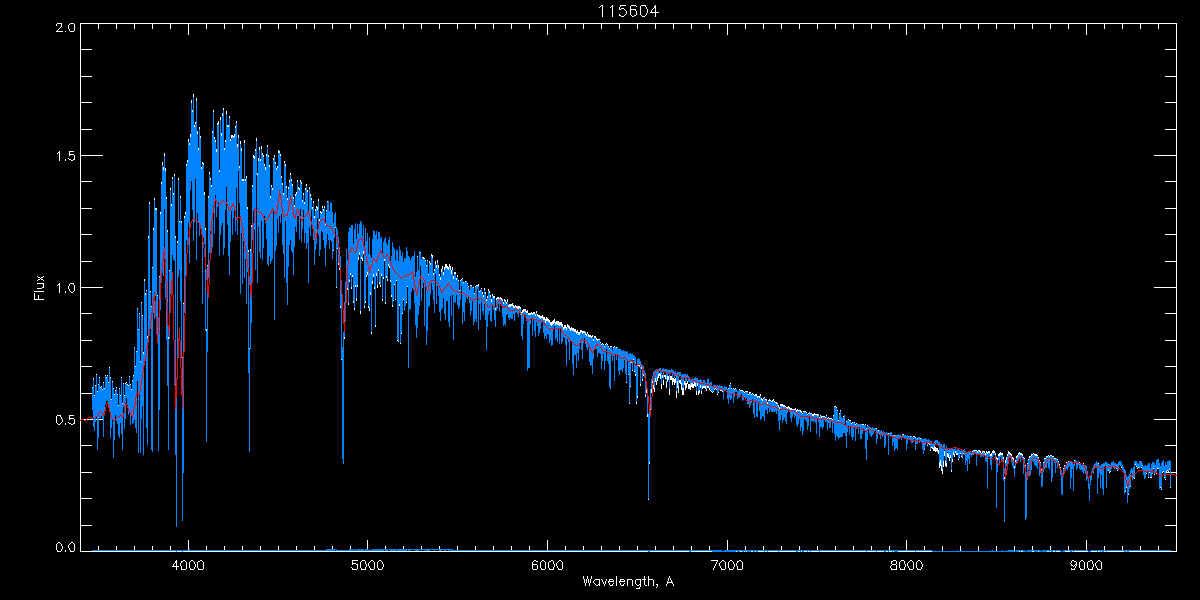The height and width of the screenshot is (600, 1200).
Task: Click the 0.5 flux tick label
Action: pyautogui.click(x=65, y=419)
